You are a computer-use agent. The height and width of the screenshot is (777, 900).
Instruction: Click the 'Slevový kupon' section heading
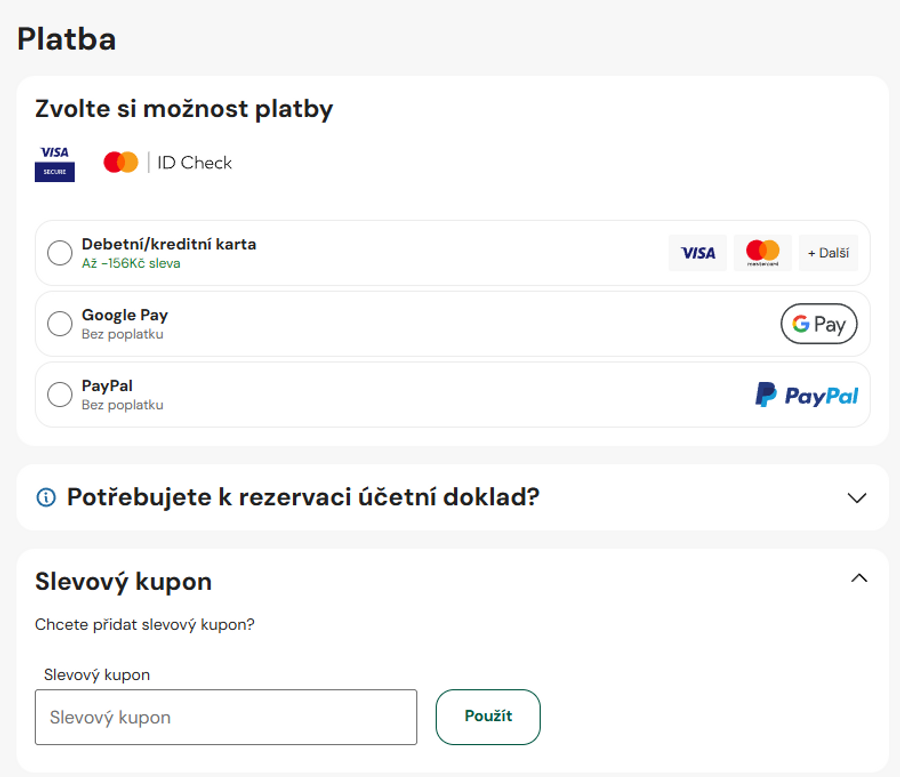(x=123, y=581)
